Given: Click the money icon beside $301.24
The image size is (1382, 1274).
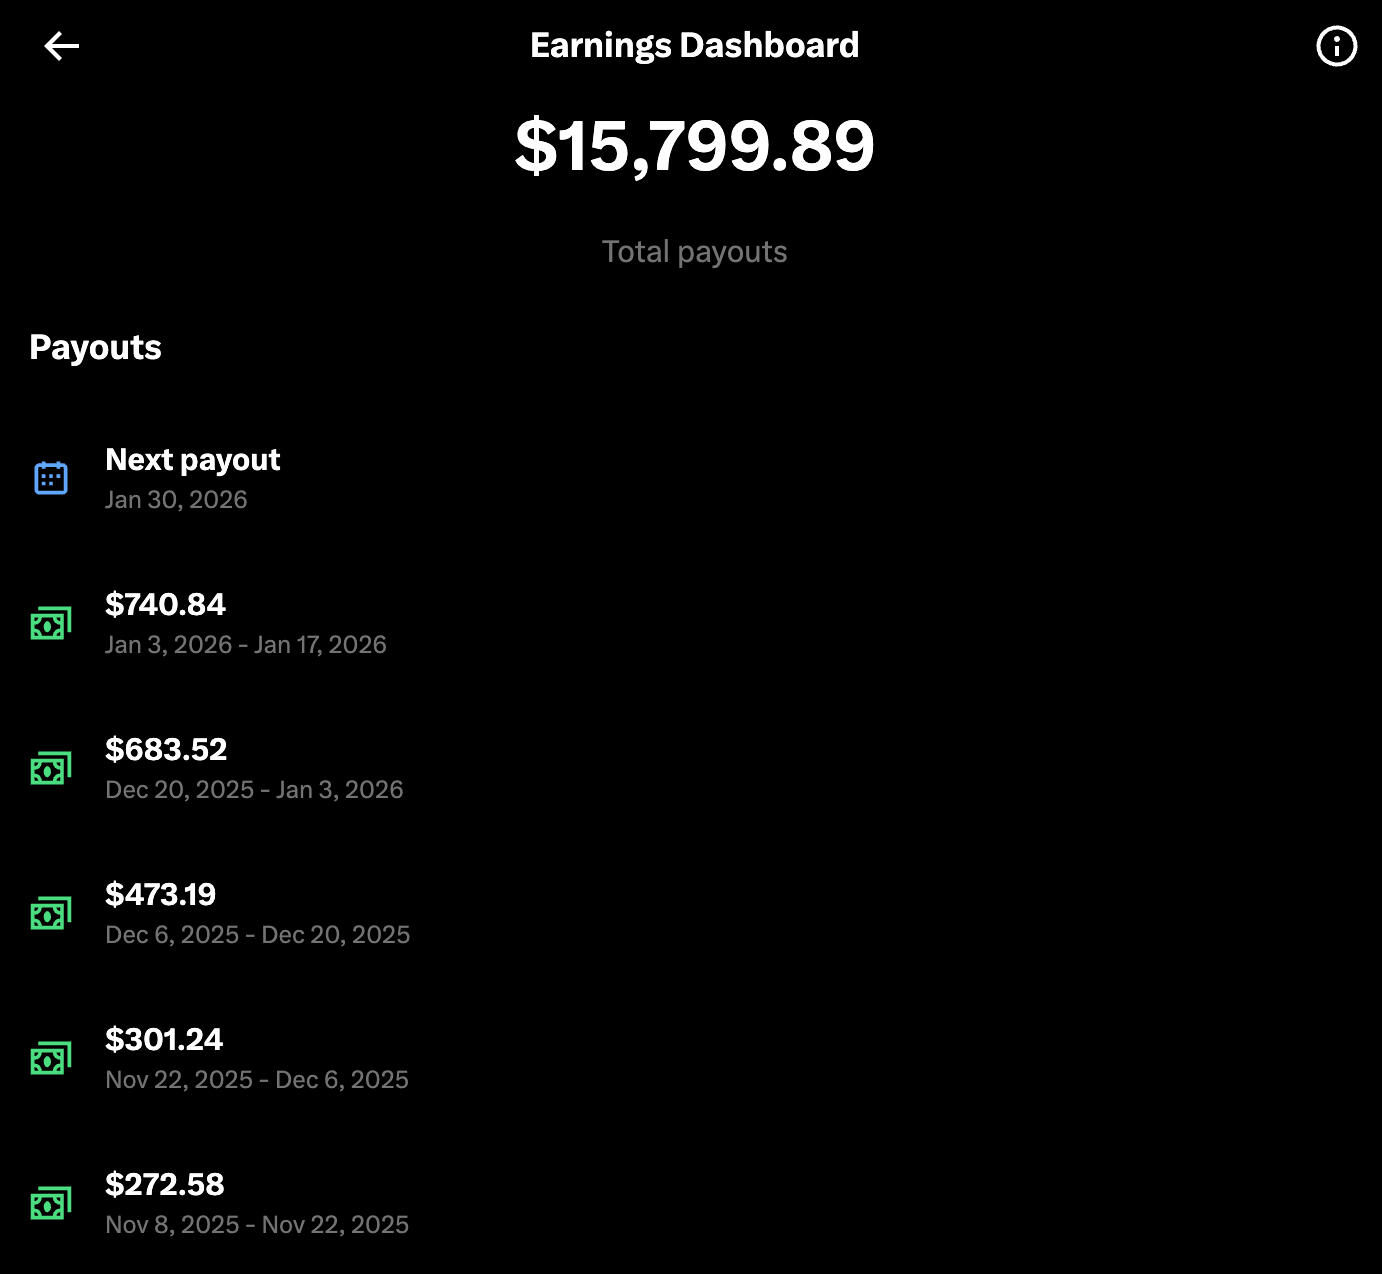Looking at the screenshot, I should (x=51, y=1059).
